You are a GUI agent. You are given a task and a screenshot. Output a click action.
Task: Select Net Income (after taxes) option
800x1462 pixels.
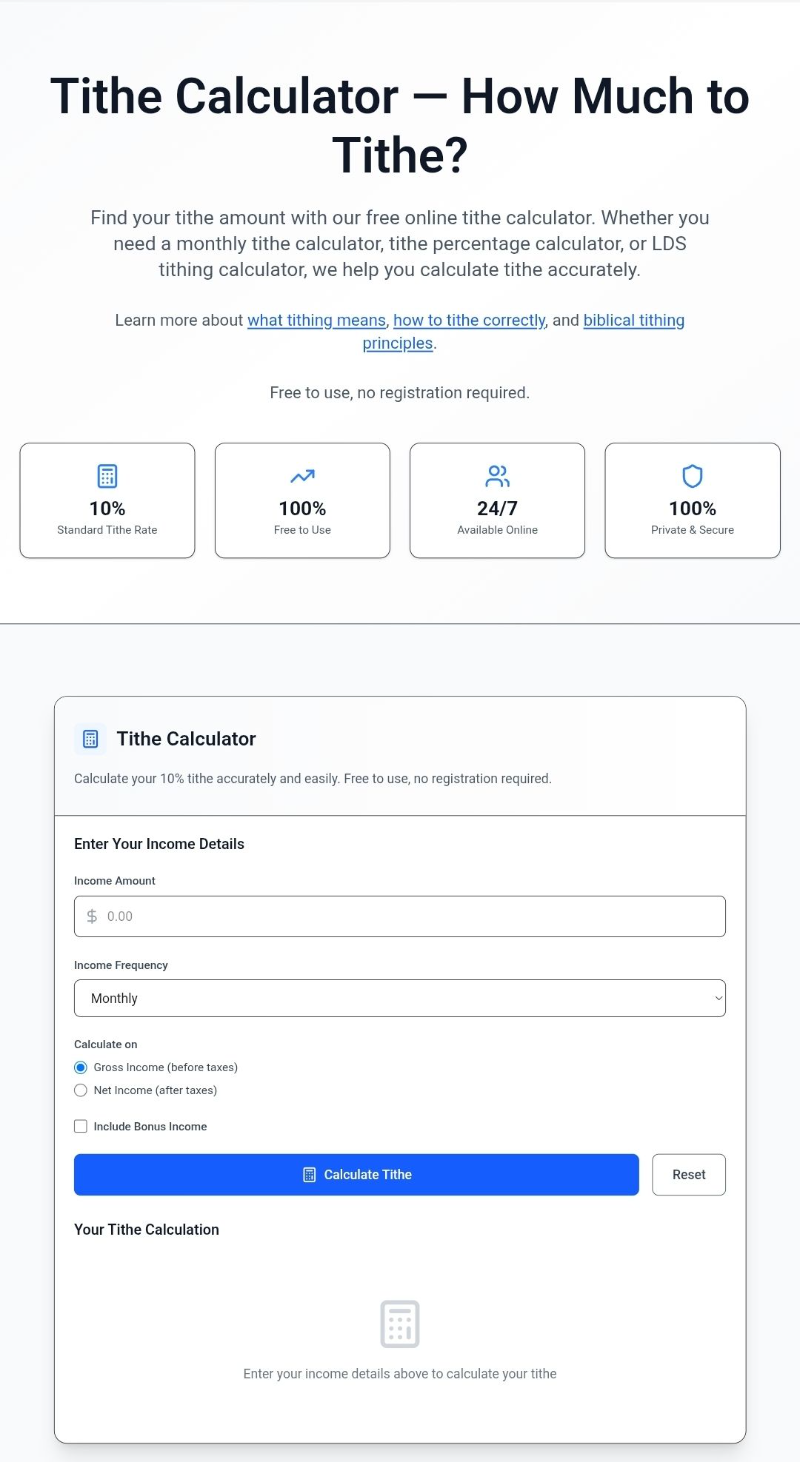point(81,1090)
